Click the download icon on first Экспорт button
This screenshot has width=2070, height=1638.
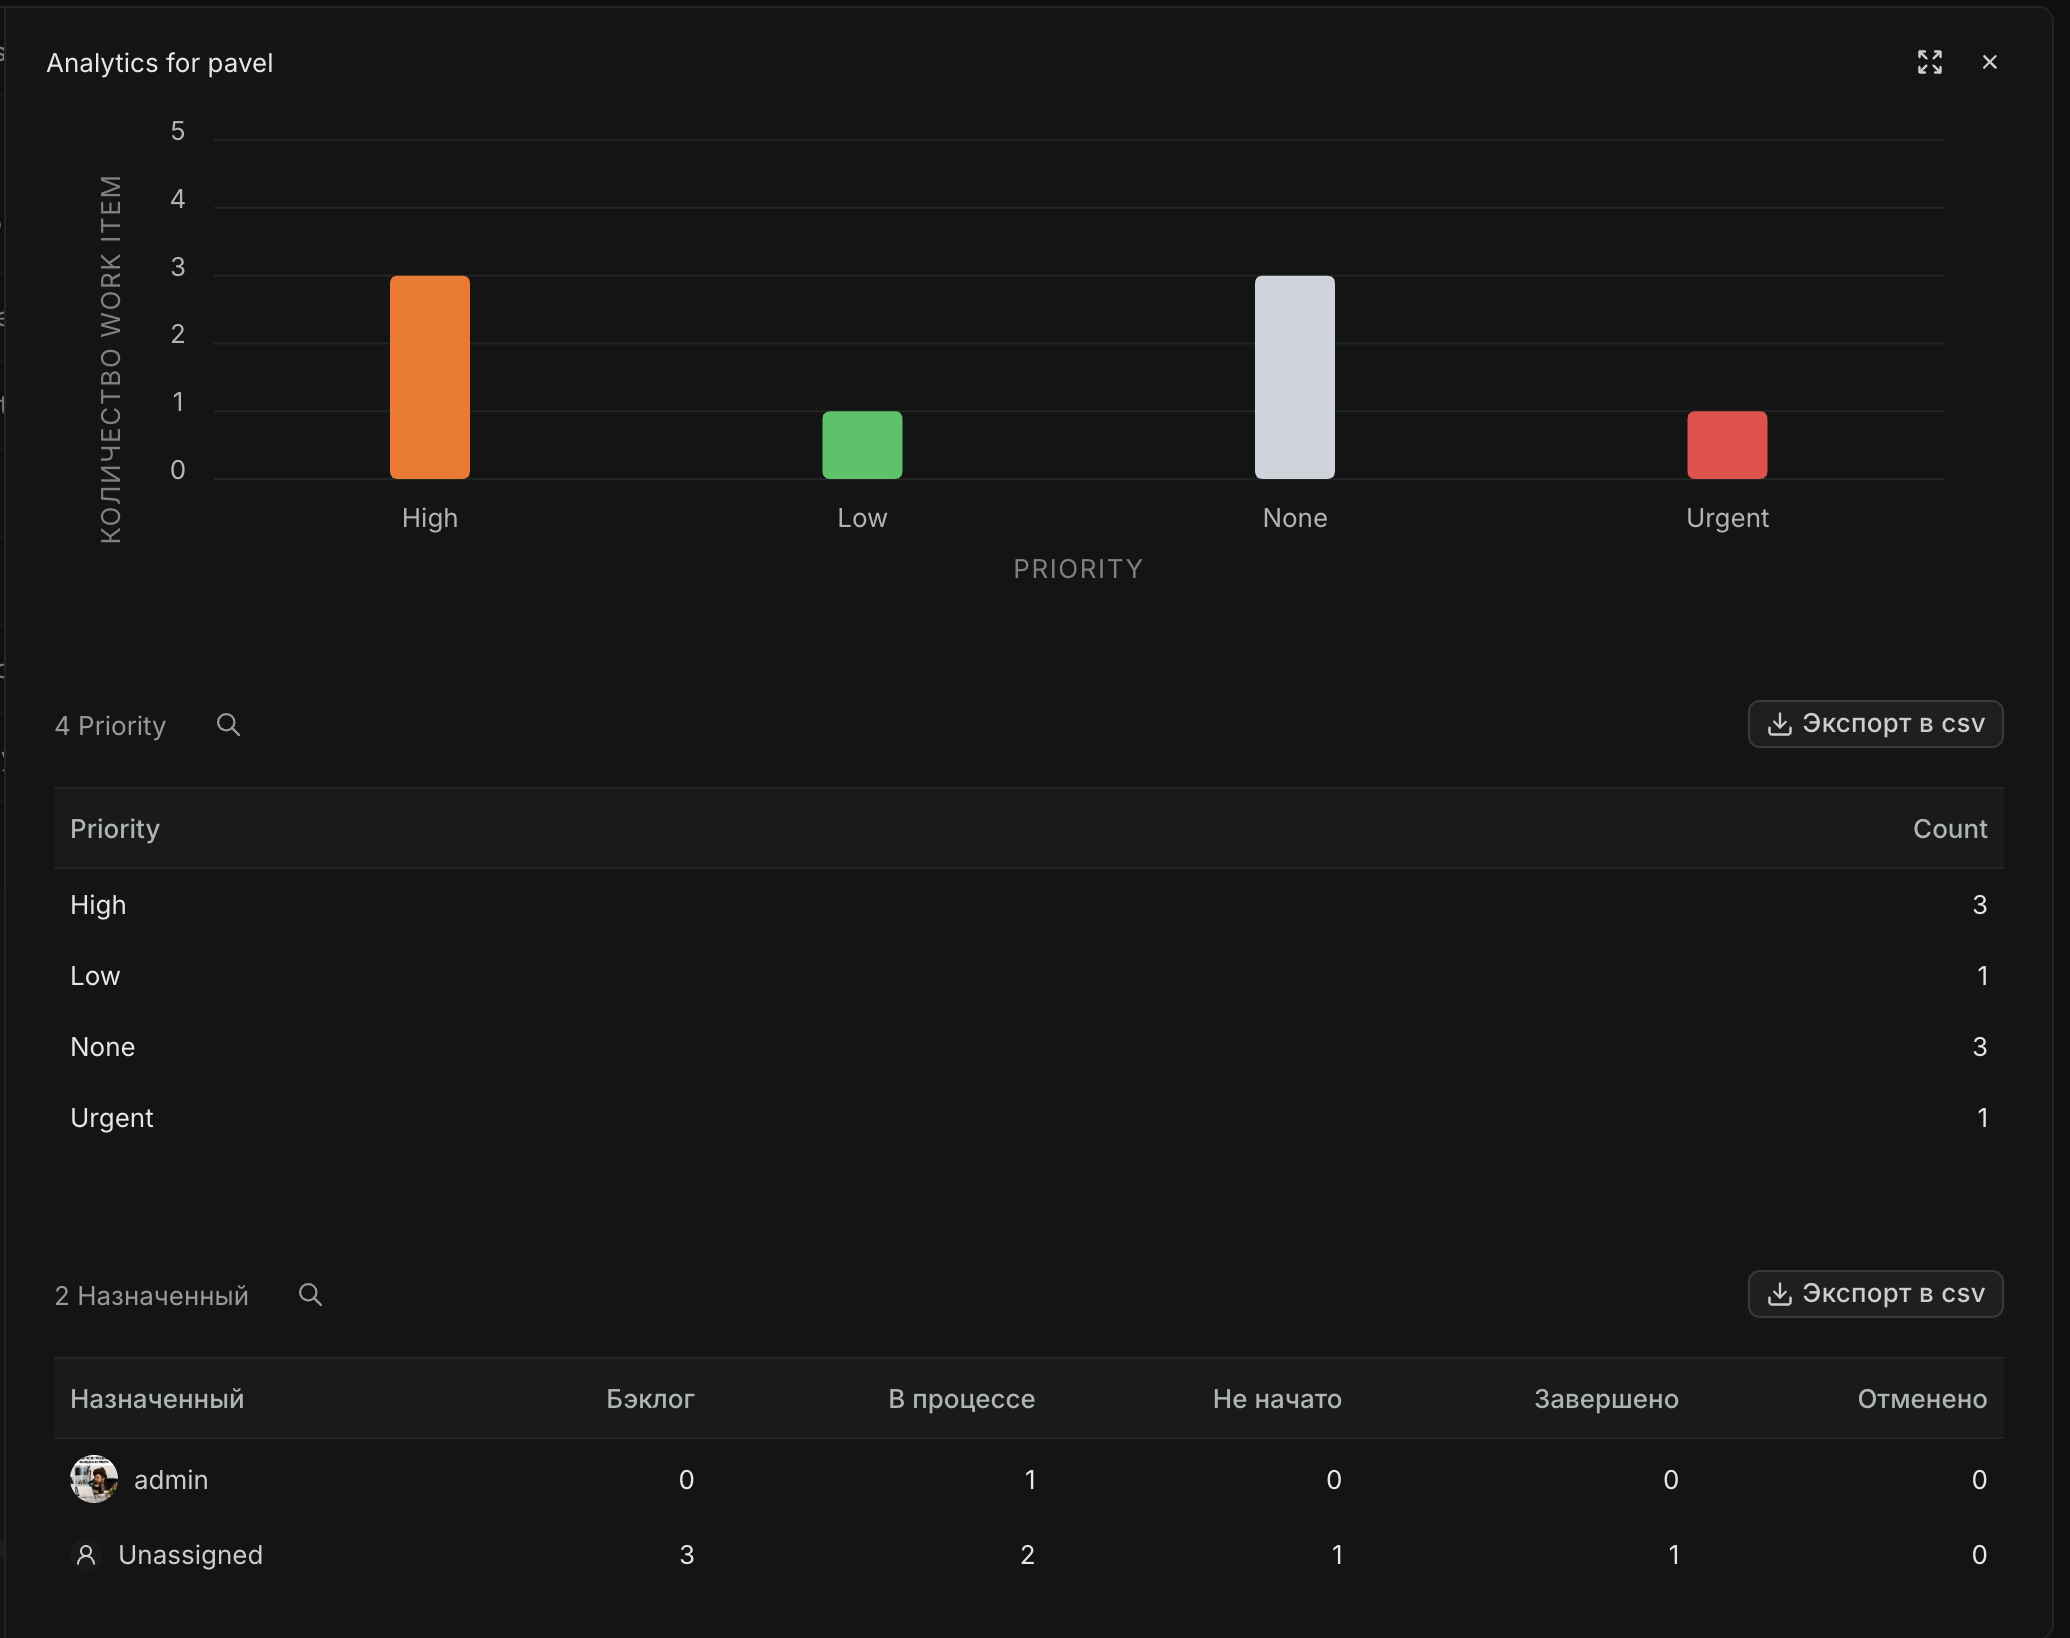(1780, 724)
